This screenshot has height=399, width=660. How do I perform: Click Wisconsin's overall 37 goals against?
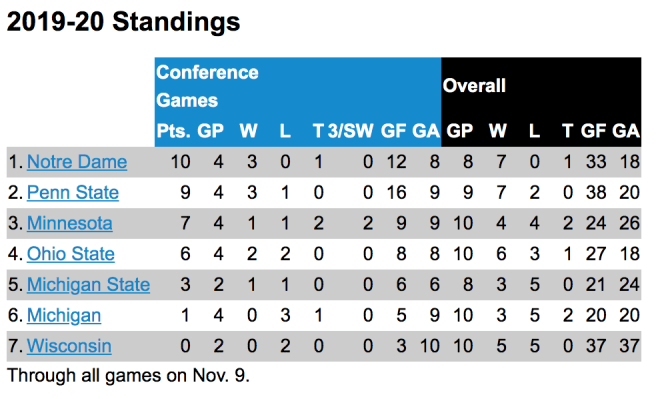[x=629, y=346]
